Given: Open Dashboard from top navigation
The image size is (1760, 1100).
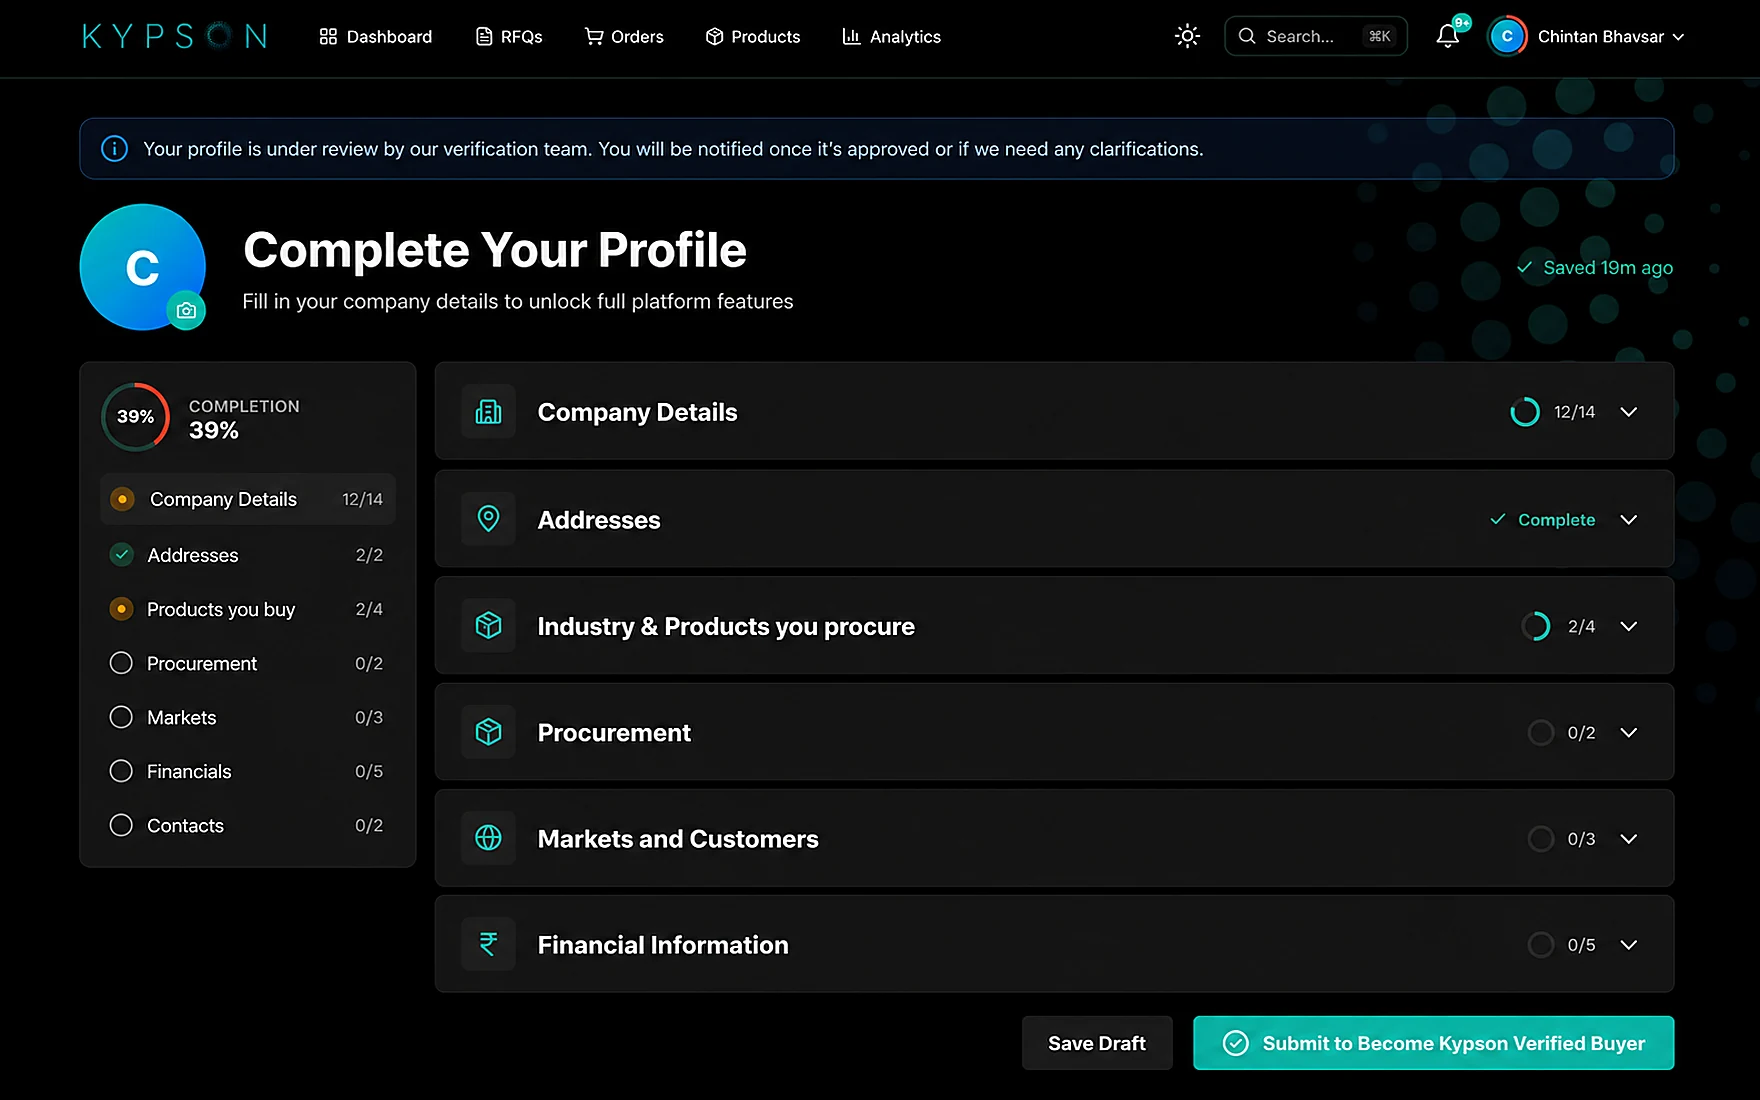Looking at the screenshot, I should 376,37.
